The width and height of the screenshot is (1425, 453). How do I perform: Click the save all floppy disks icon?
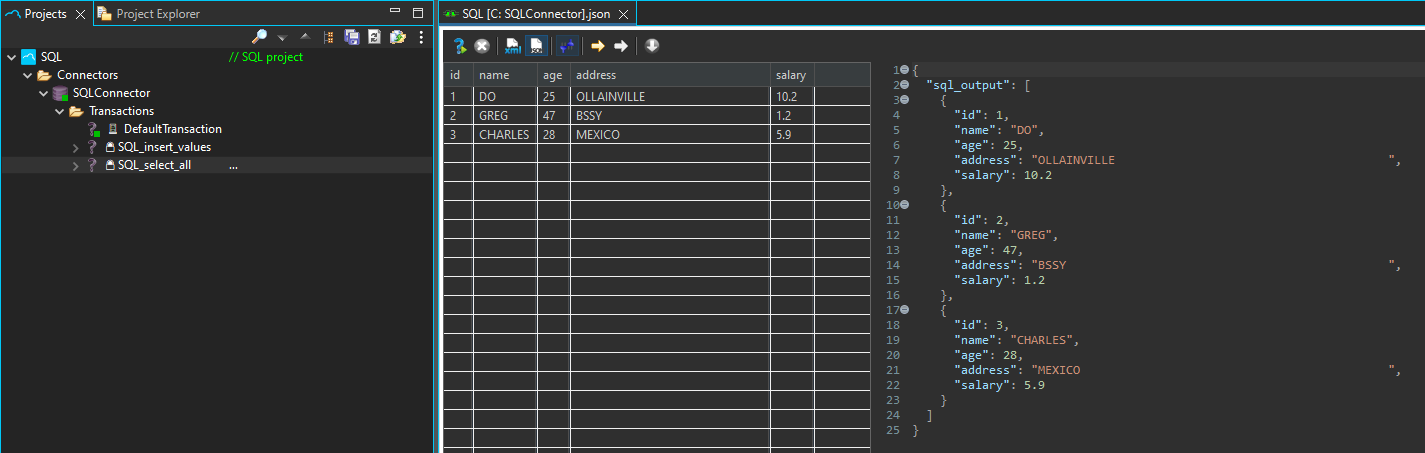[x=352, y=37]
